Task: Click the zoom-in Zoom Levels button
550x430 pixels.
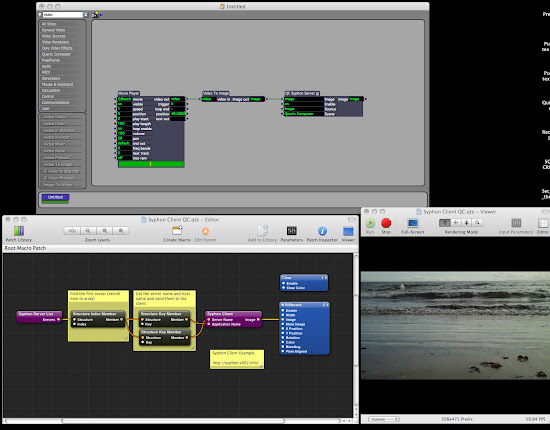Action: click(x=105, y=231)
